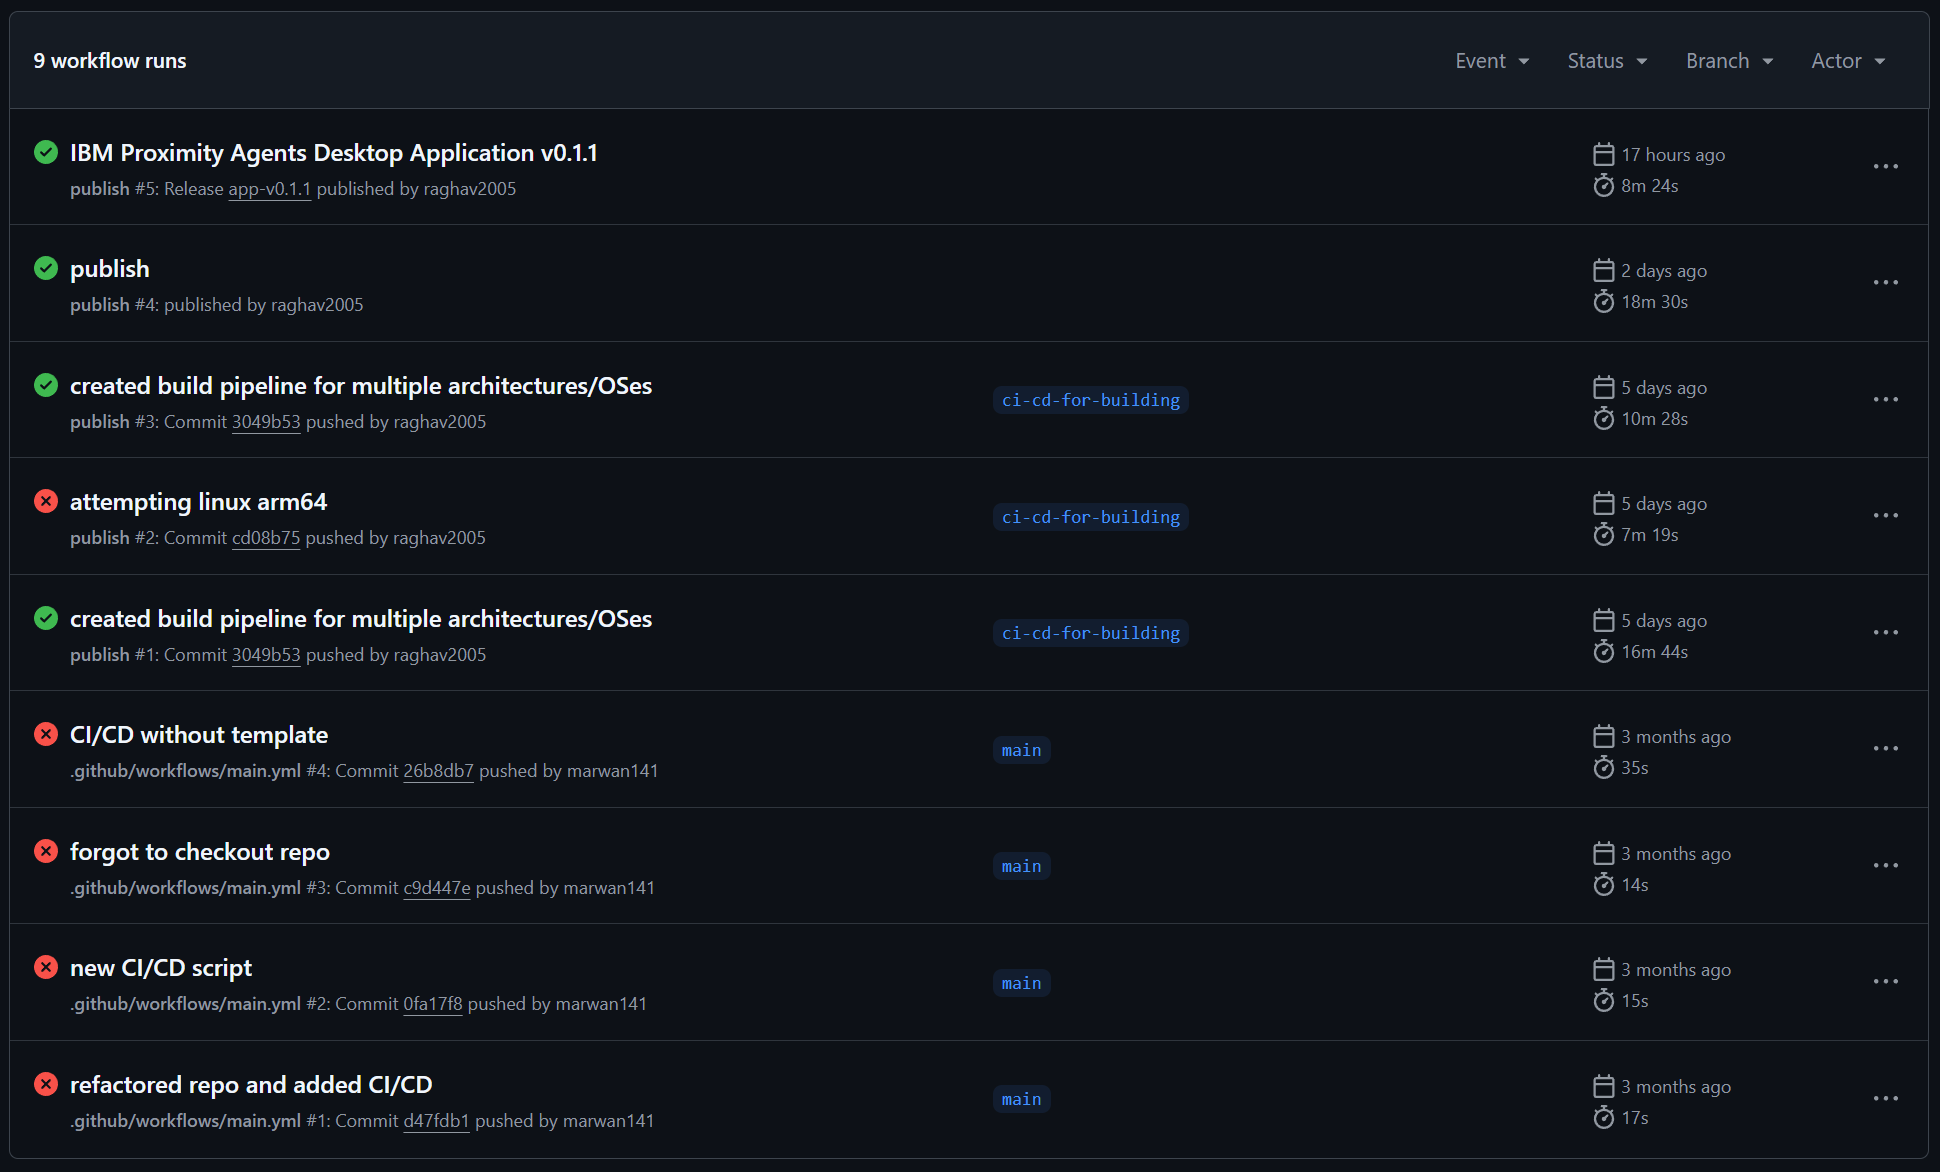Open kebab menu for publish #4 run
1940x1172 pixels.
tap(1885, 283)
